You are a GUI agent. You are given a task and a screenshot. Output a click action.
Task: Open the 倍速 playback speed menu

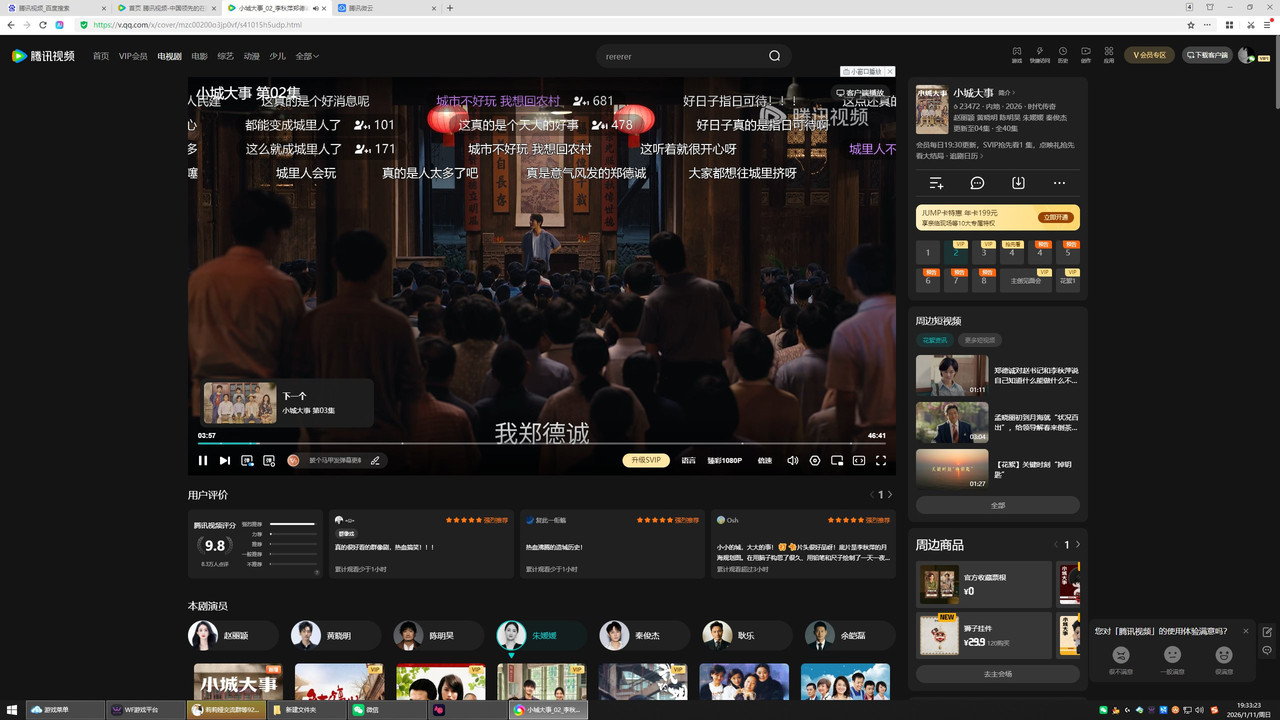tap(765, 460)
